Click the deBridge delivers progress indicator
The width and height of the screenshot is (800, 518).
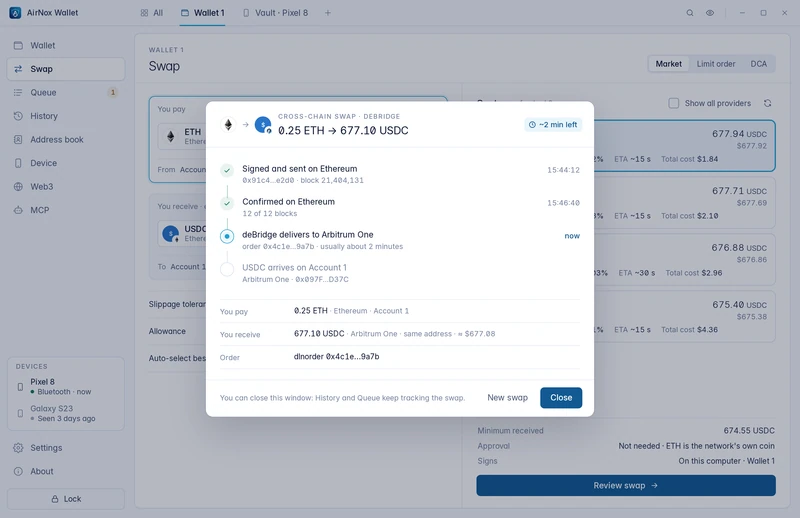coord(227,236)
